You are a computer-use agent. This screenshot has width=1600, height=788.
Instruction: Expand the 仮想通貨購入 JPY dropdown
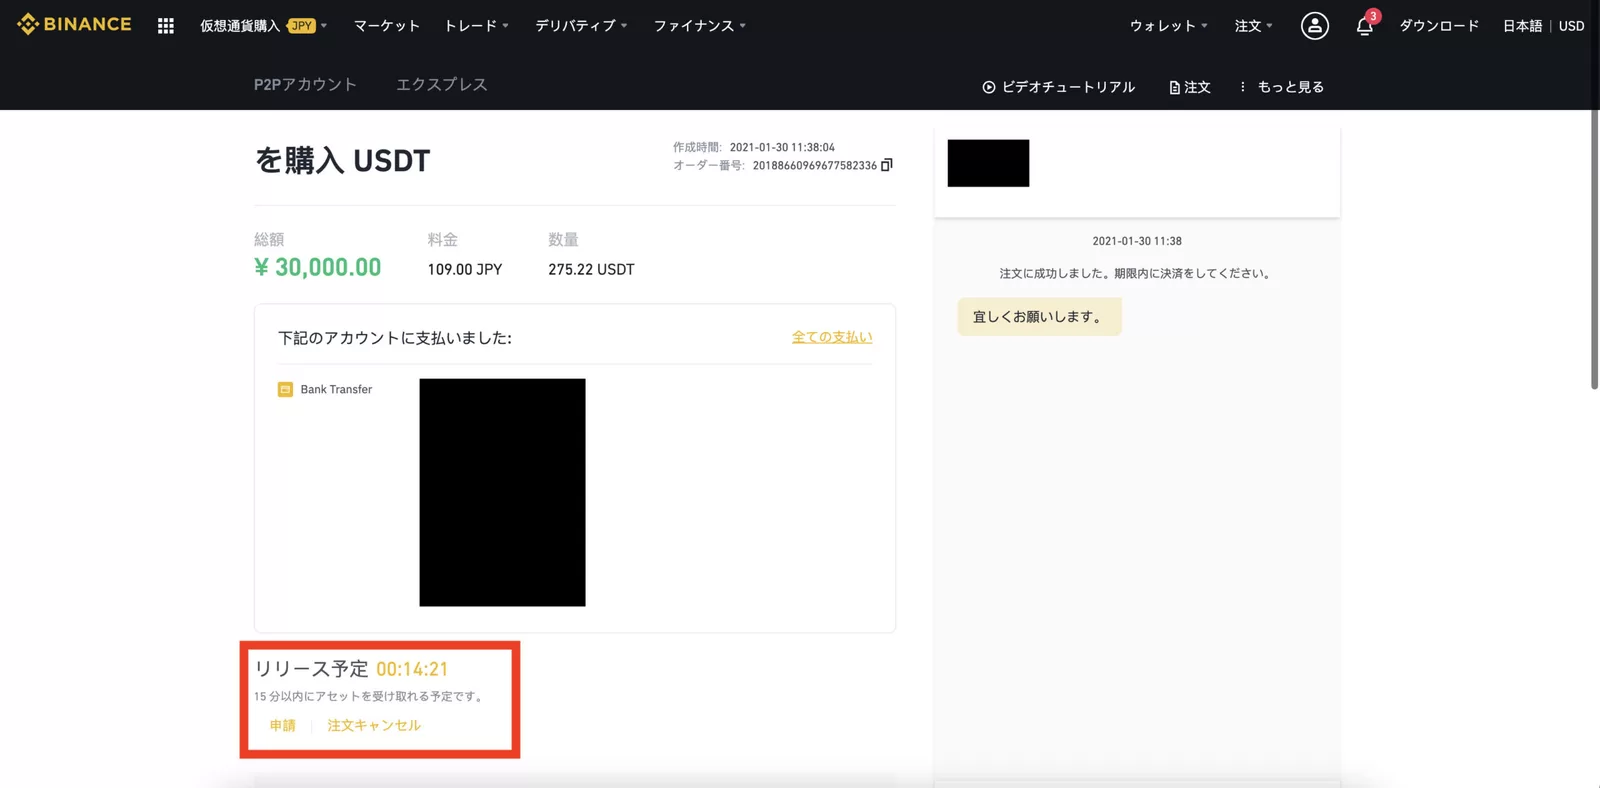tap(263, 26)
